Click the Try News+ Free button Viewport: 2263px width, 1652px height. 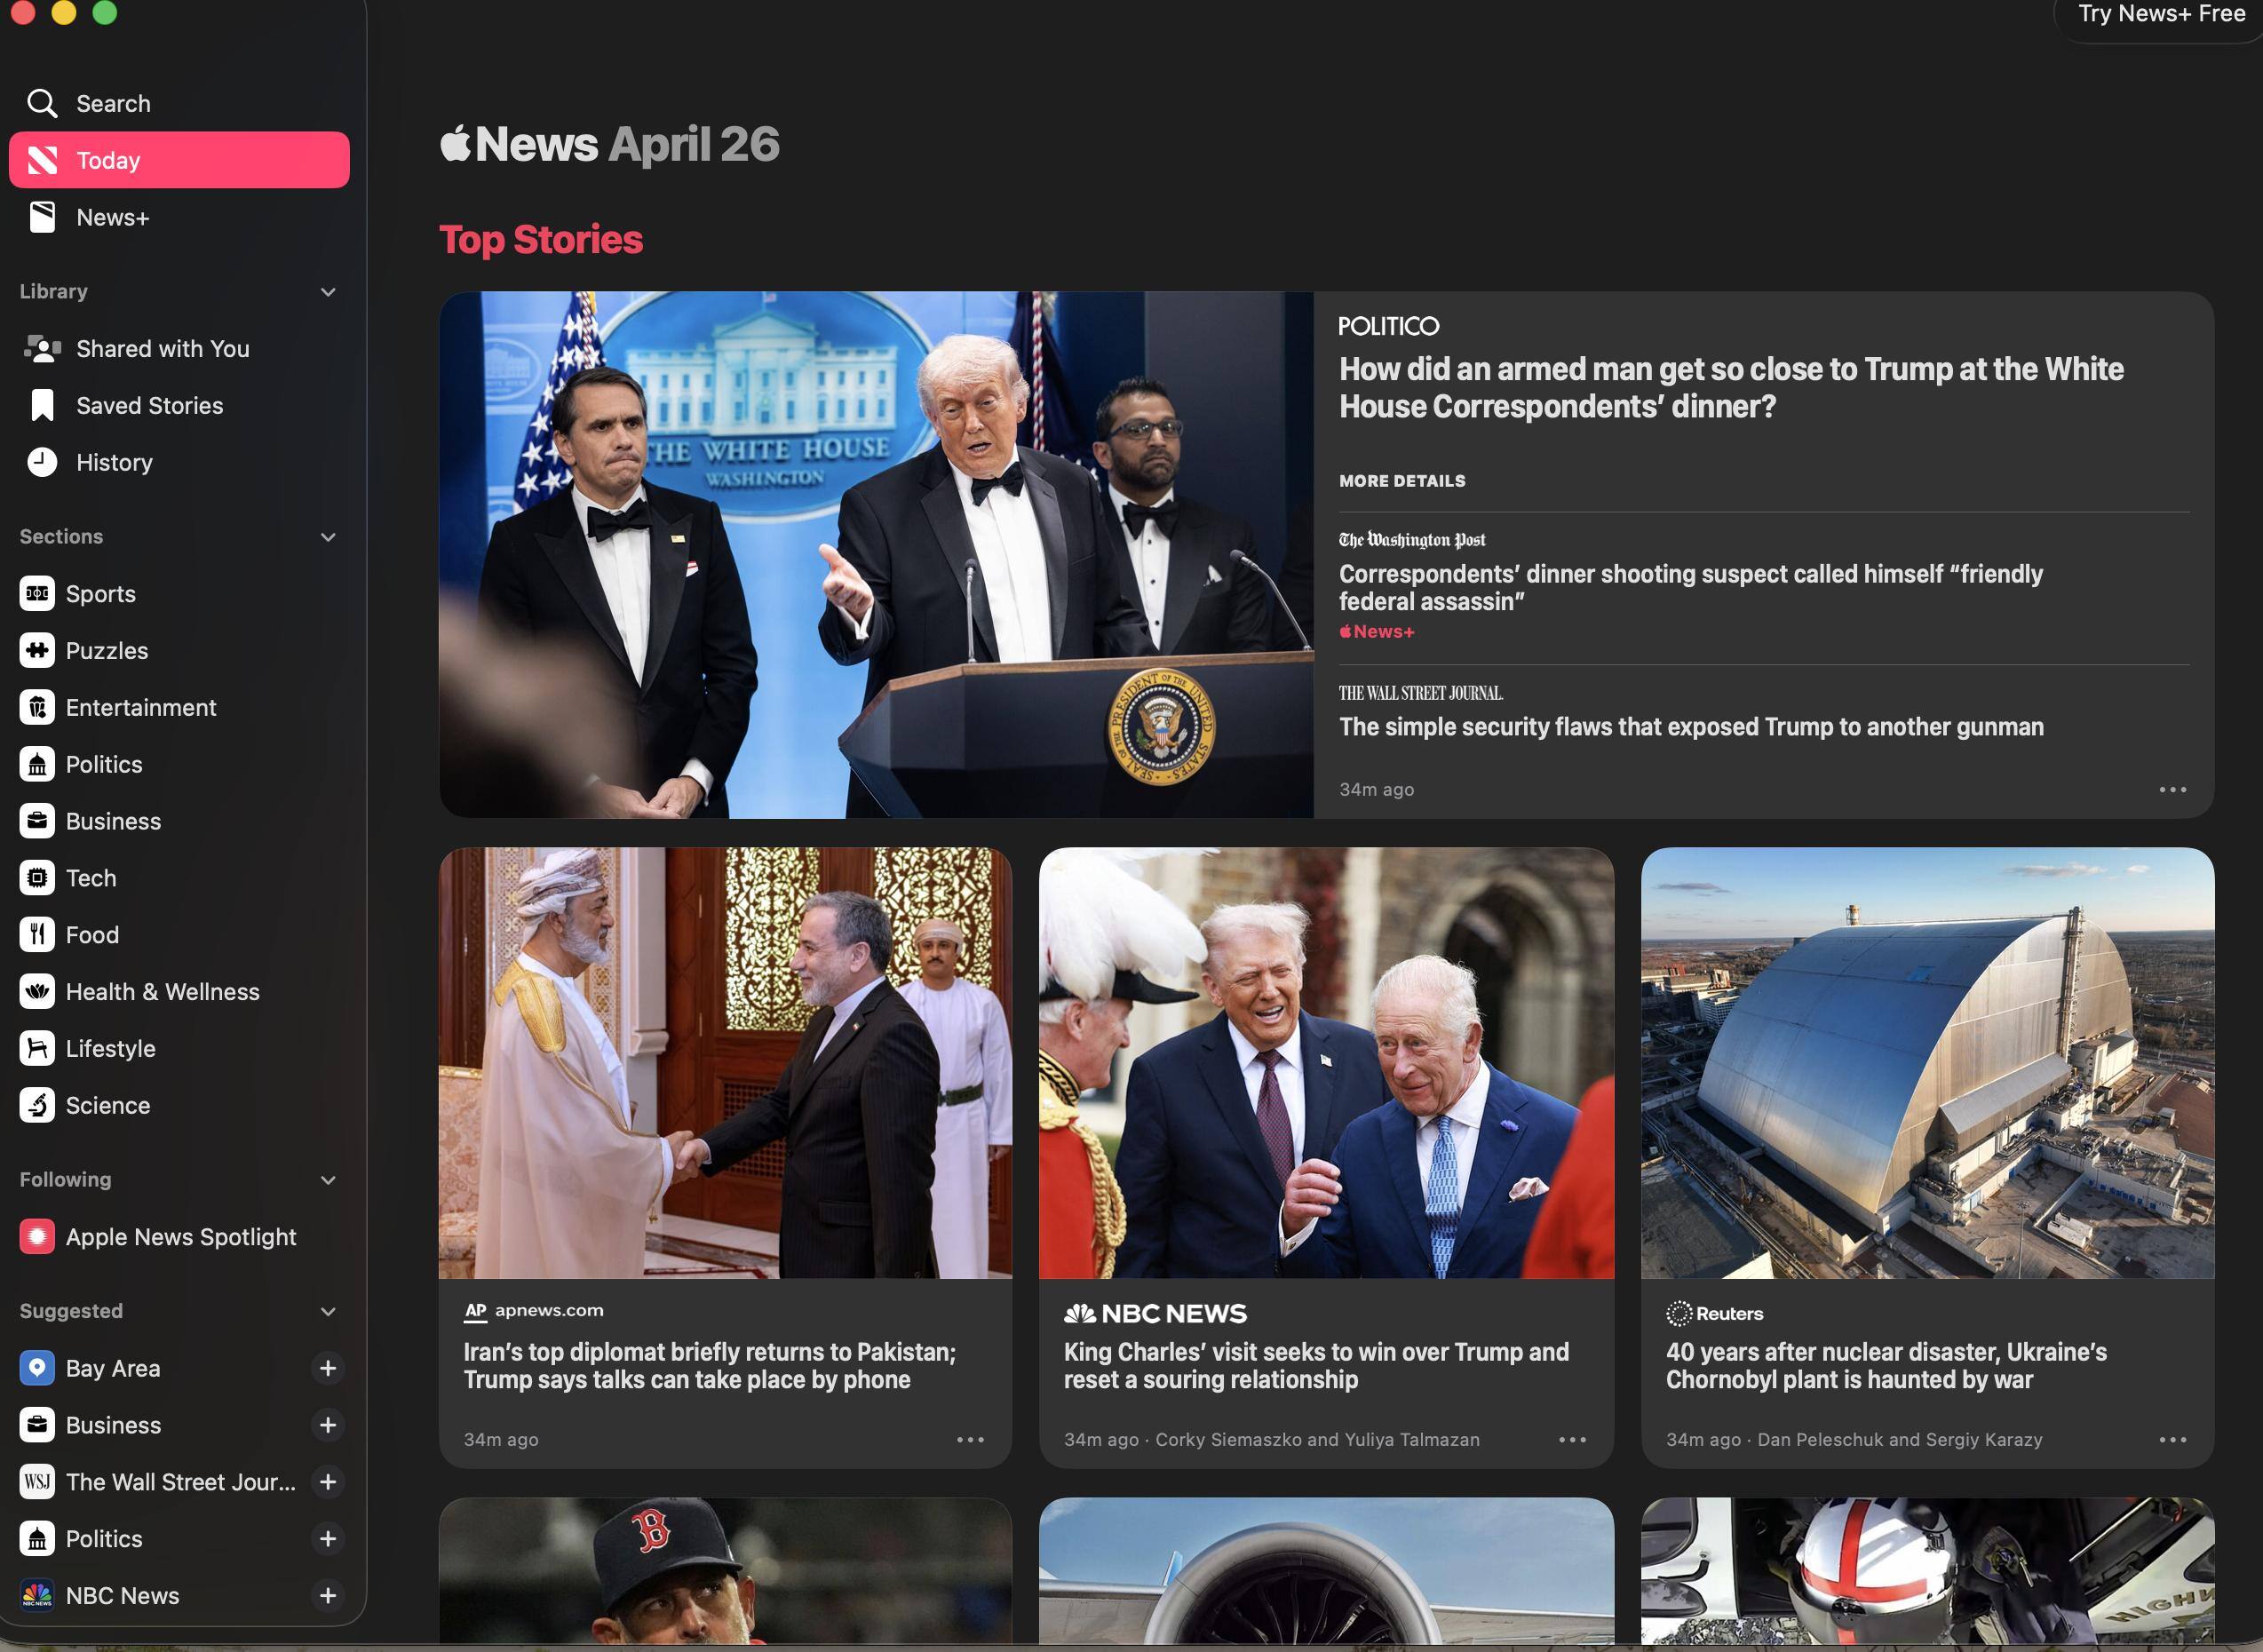point(2161,15)
